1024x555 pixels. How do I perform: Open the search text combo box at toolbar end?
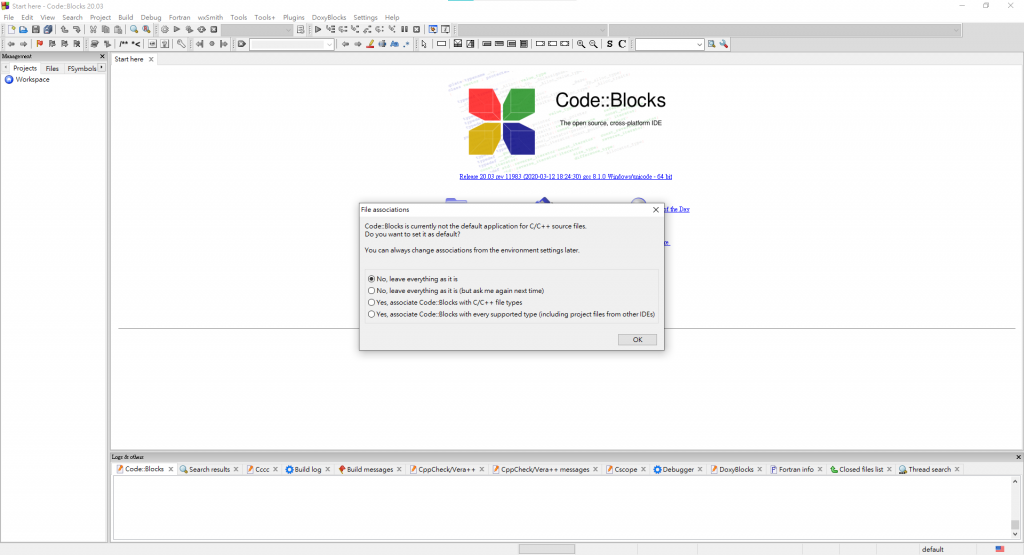click(669, 44)
